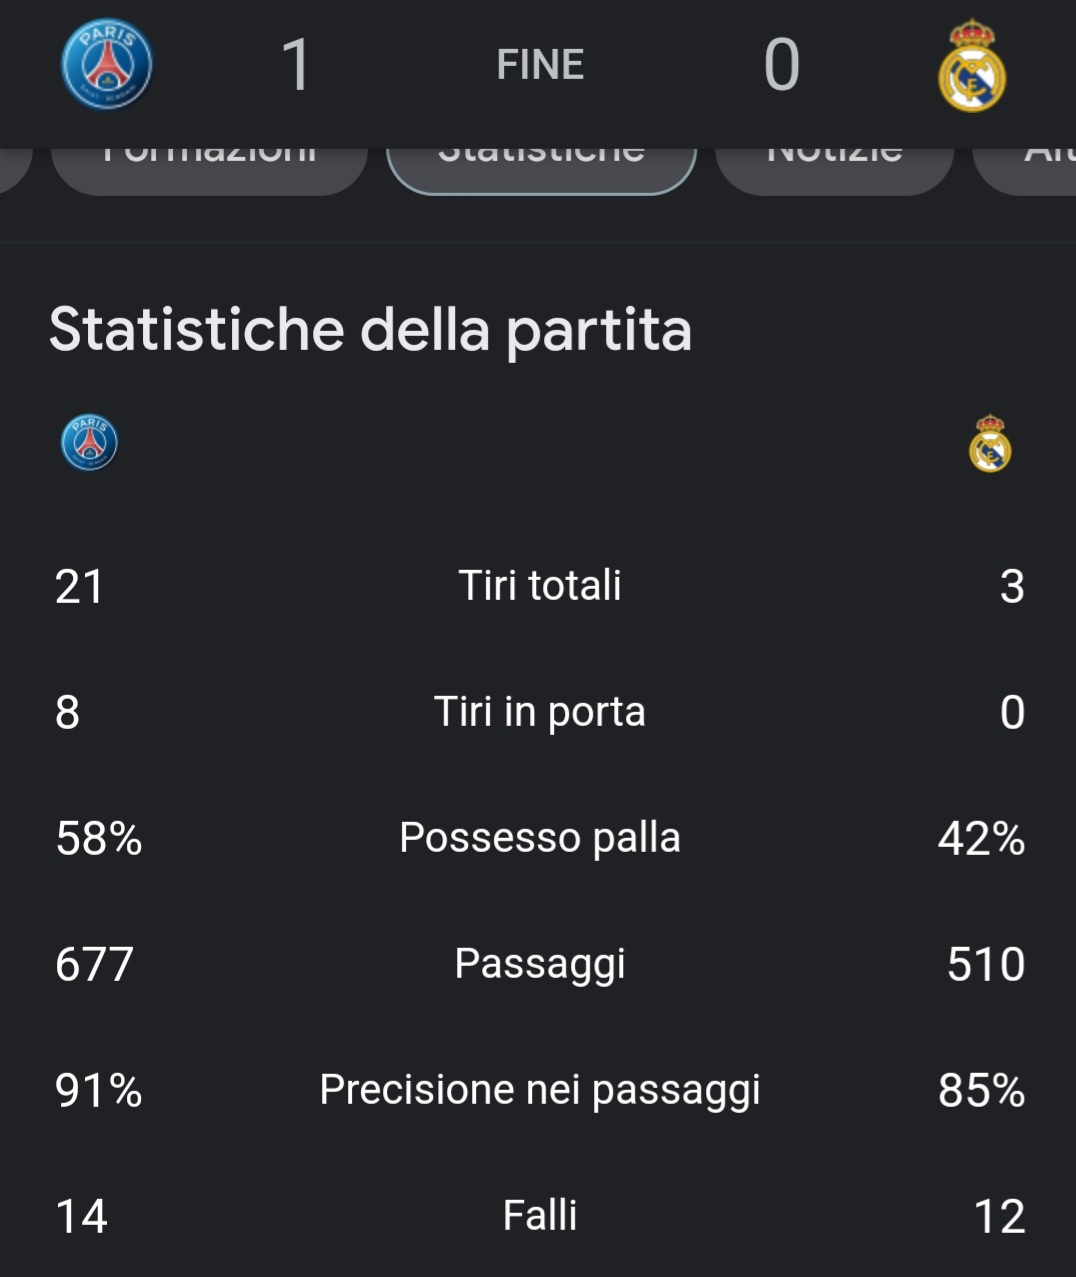Click the "Tiri in porta" stat label
This screenshot has height=1277, width=1076.
click(x=540, y=711)
